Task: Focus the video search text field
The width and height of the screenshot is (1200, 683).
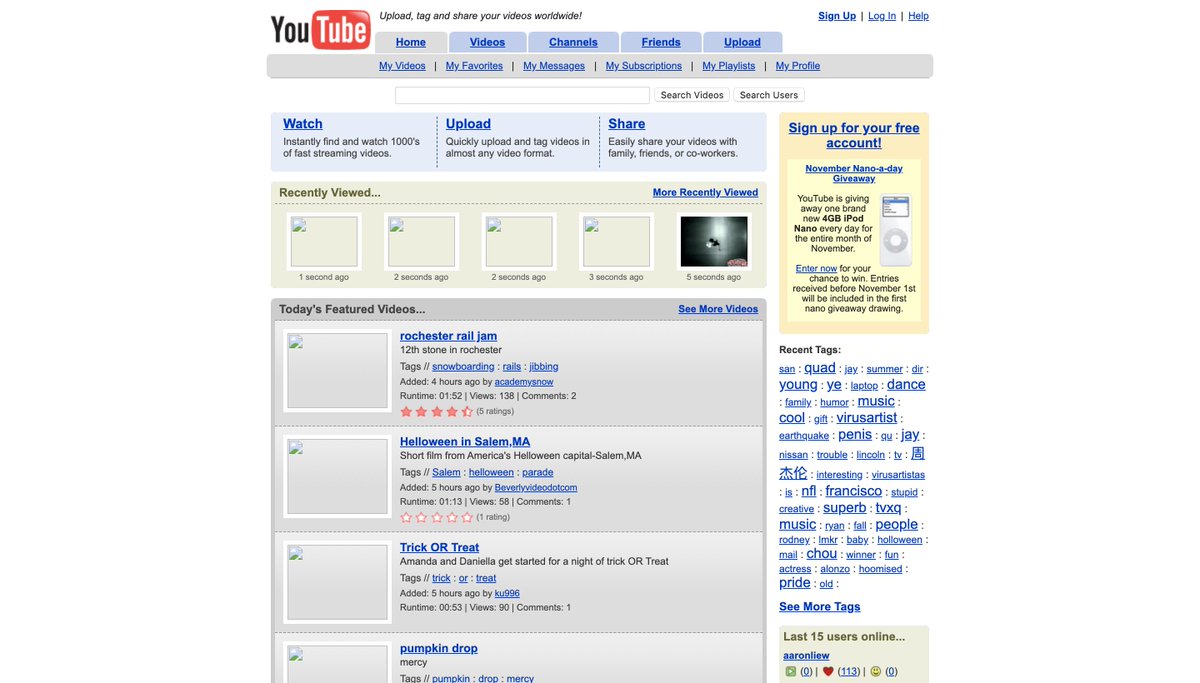Action: 522,95
